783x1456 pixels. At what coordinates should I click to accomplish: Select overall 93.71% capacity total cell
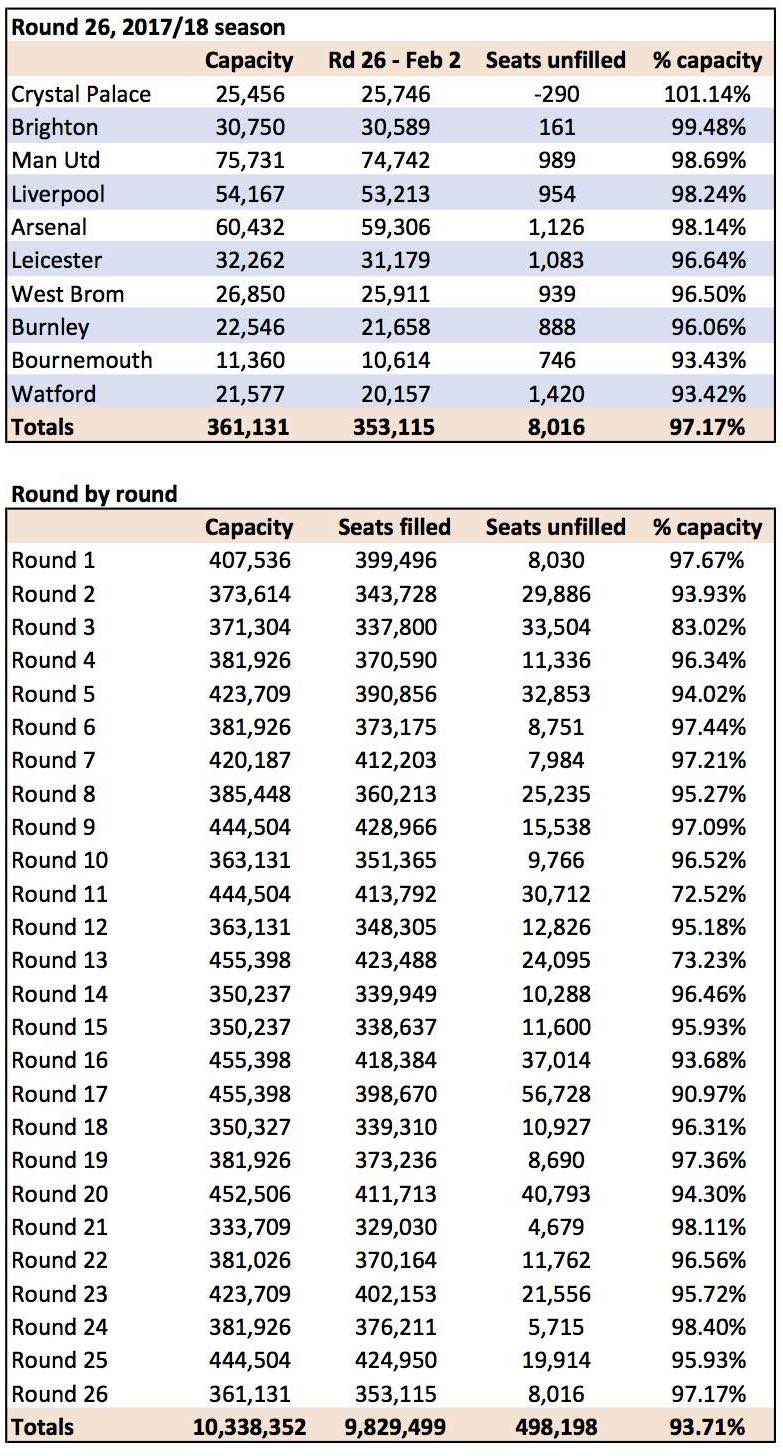tap(708, 1426)
